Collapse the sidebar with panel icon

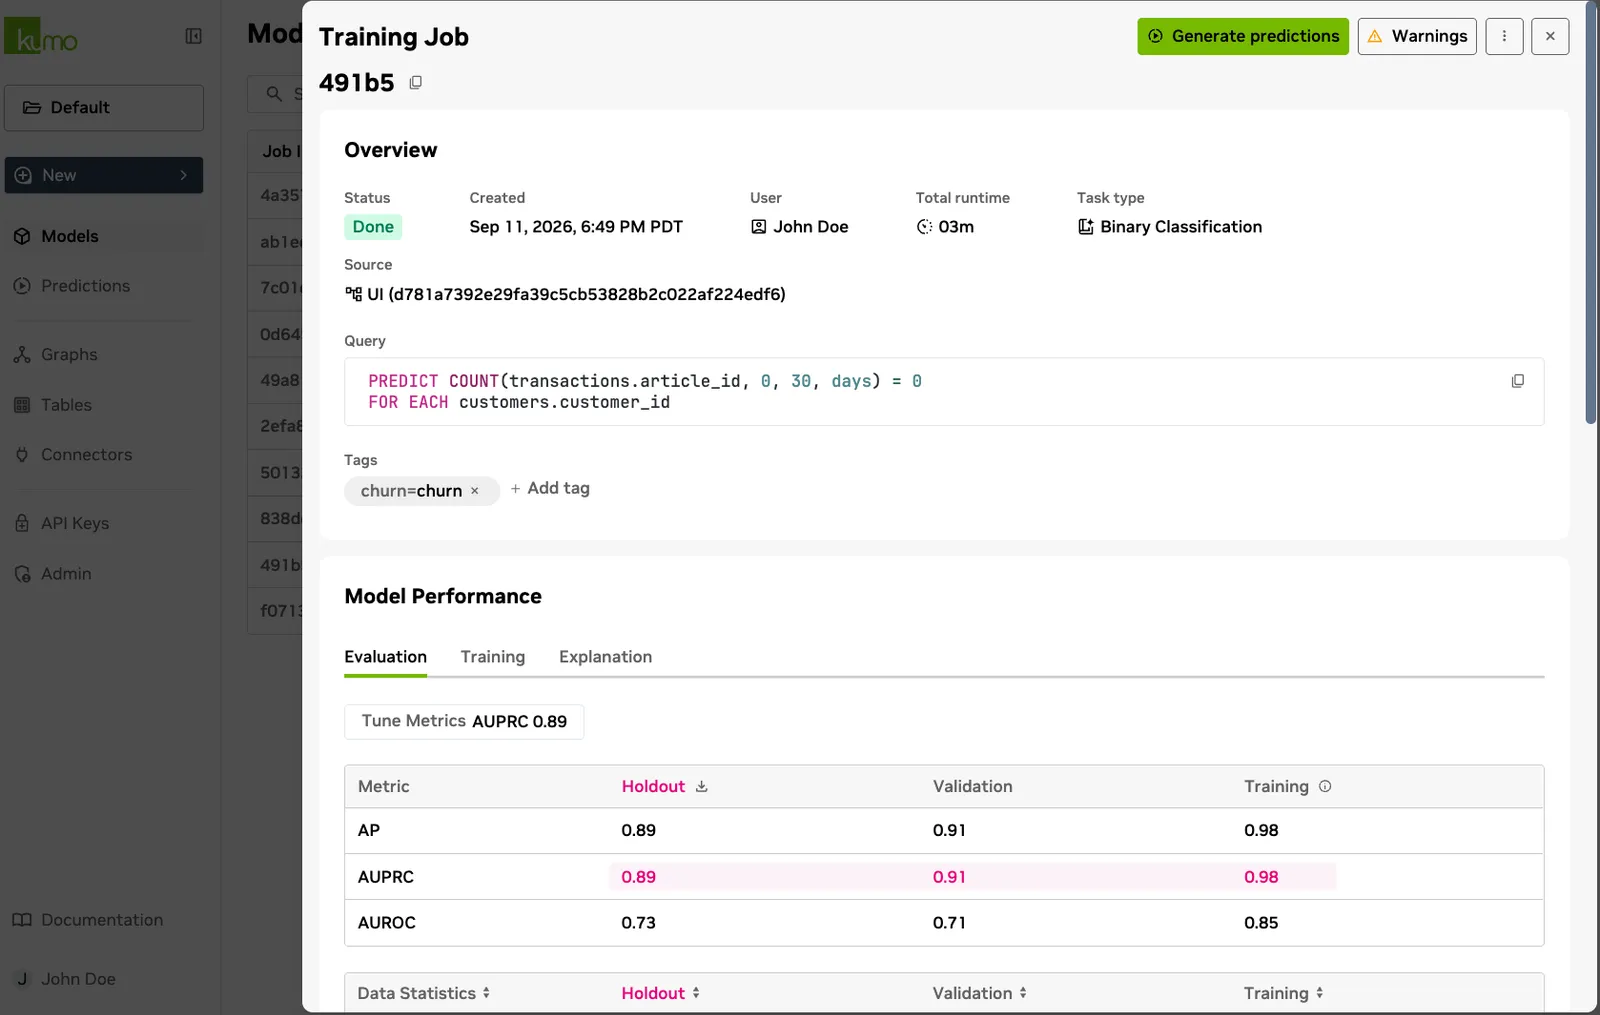[194, 36]
